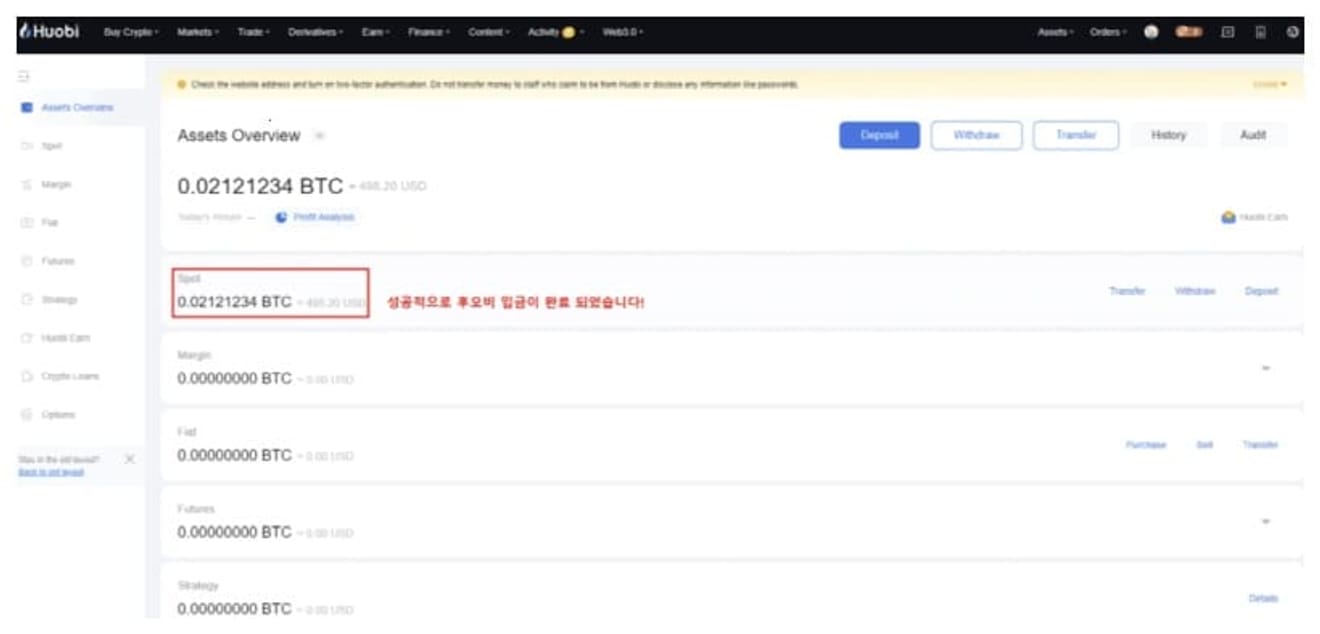Open the Buy Crypto dropdown menu

[132, 32]
